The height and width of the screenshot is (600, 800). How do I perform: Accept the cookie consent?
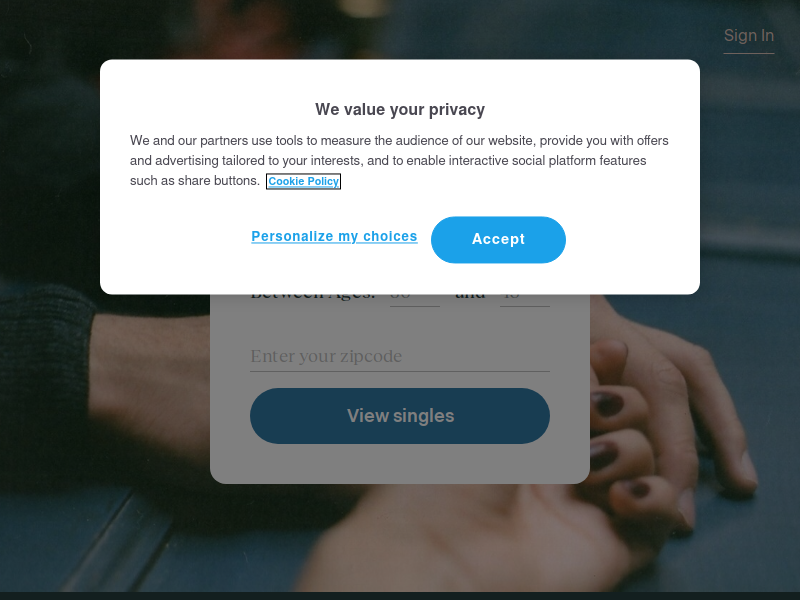tap(498, 239)
